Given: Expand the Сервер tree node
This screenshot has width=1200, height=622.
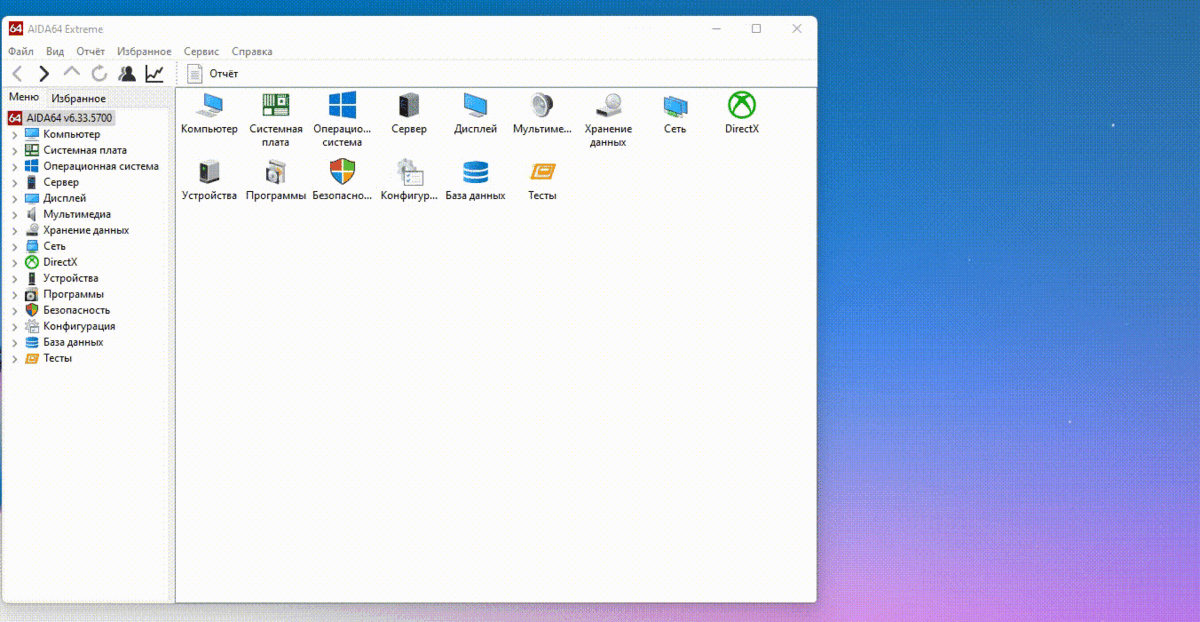Looking at the screenshot, I should point(15,183).
